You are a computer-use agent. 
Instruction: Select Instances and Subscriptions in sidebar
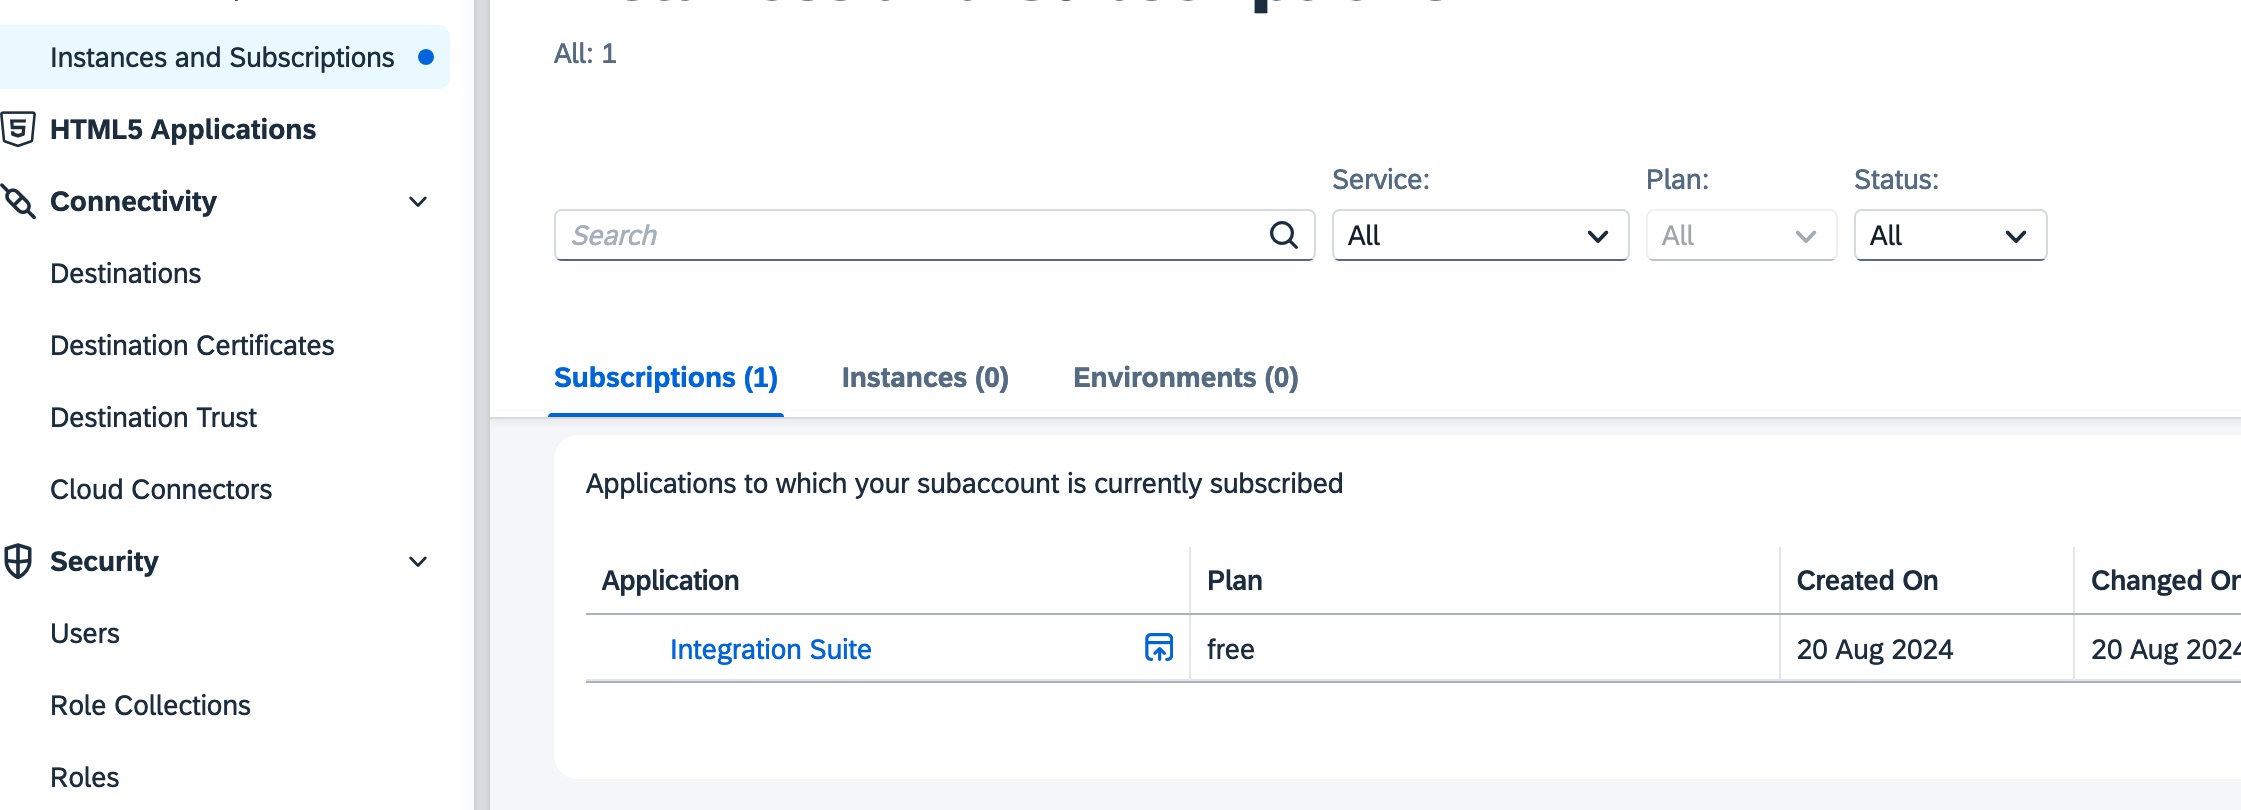pos(224,57)
